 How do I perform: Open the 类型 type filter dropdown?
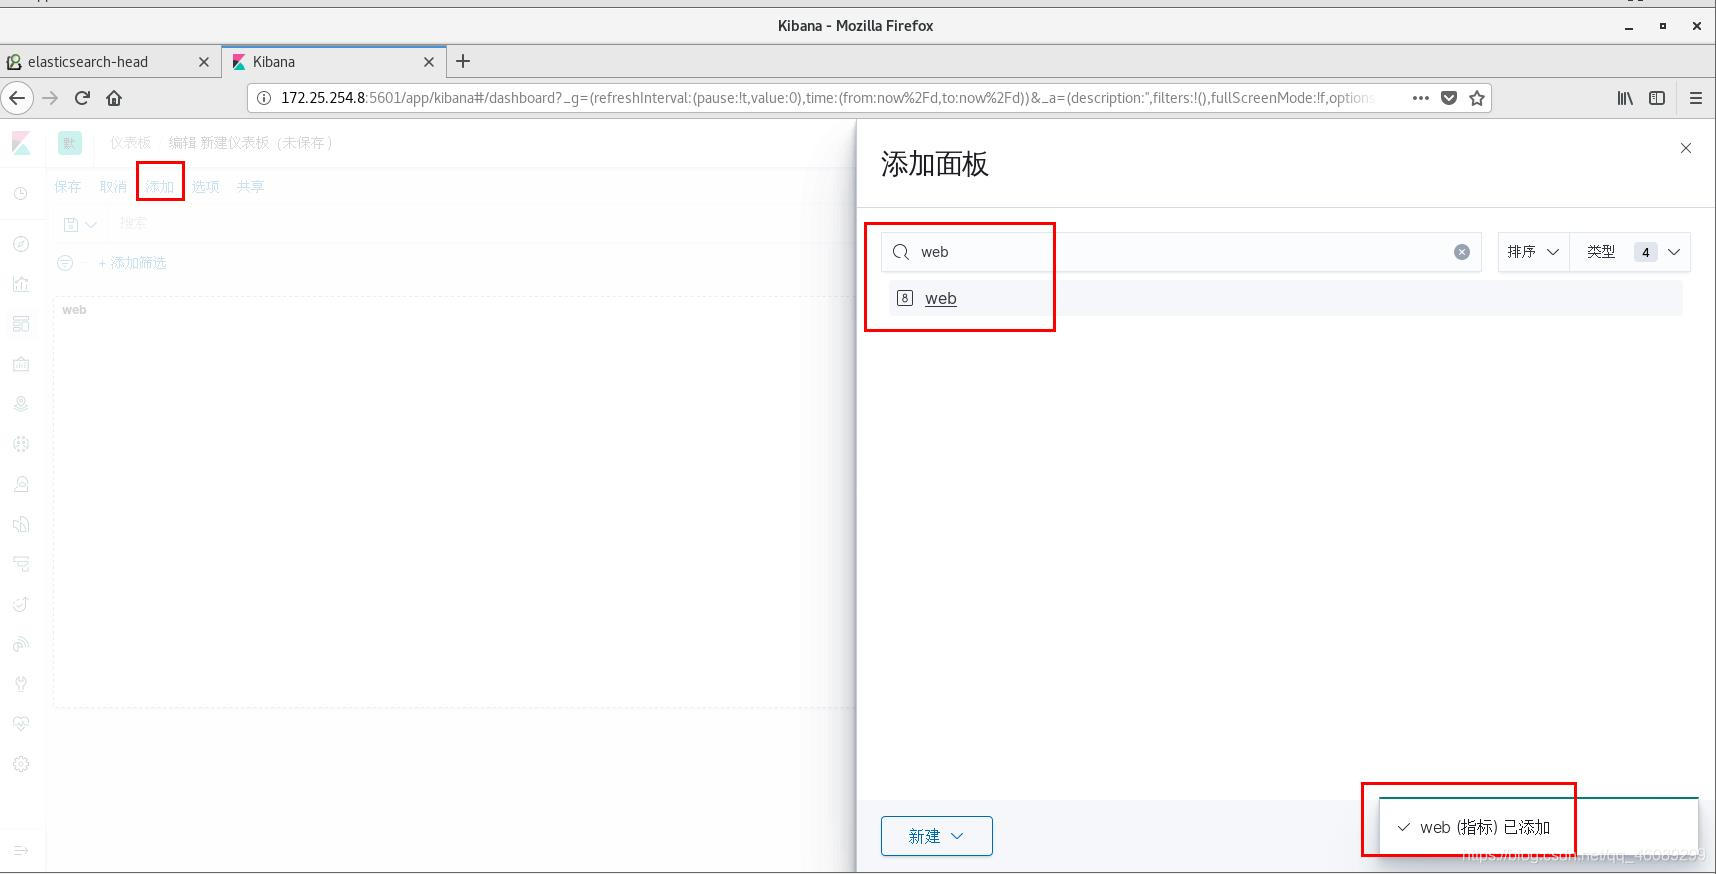coord(1631,252)
